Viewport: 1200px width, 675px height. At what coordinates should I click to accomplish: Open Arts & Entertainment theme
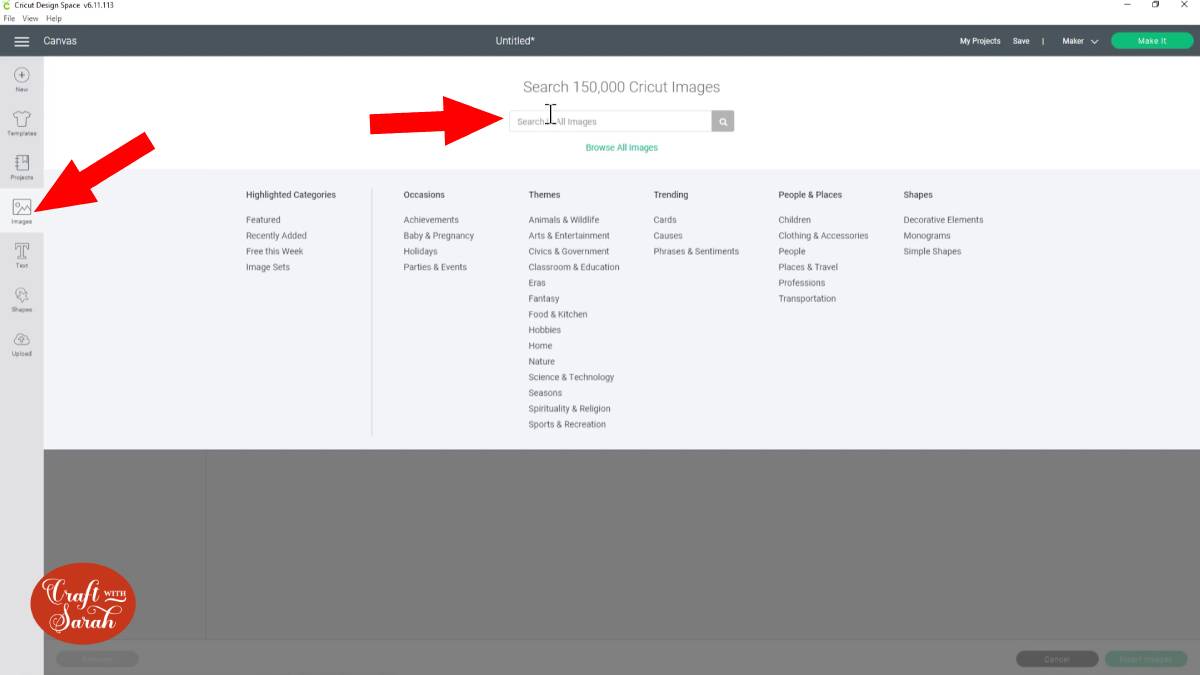tap(569, 236)
